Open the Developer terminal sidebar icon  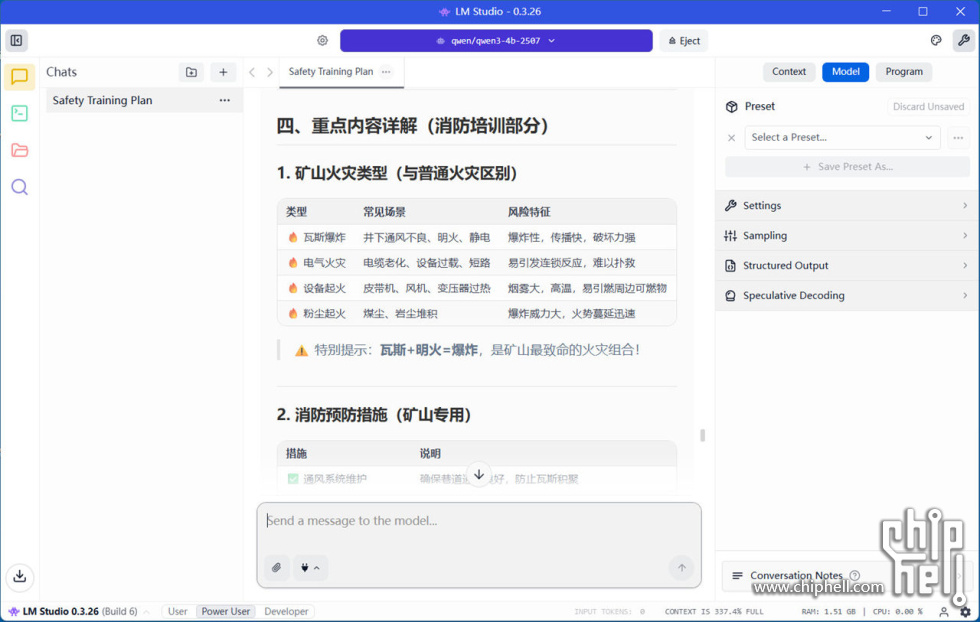coord(19,113)
